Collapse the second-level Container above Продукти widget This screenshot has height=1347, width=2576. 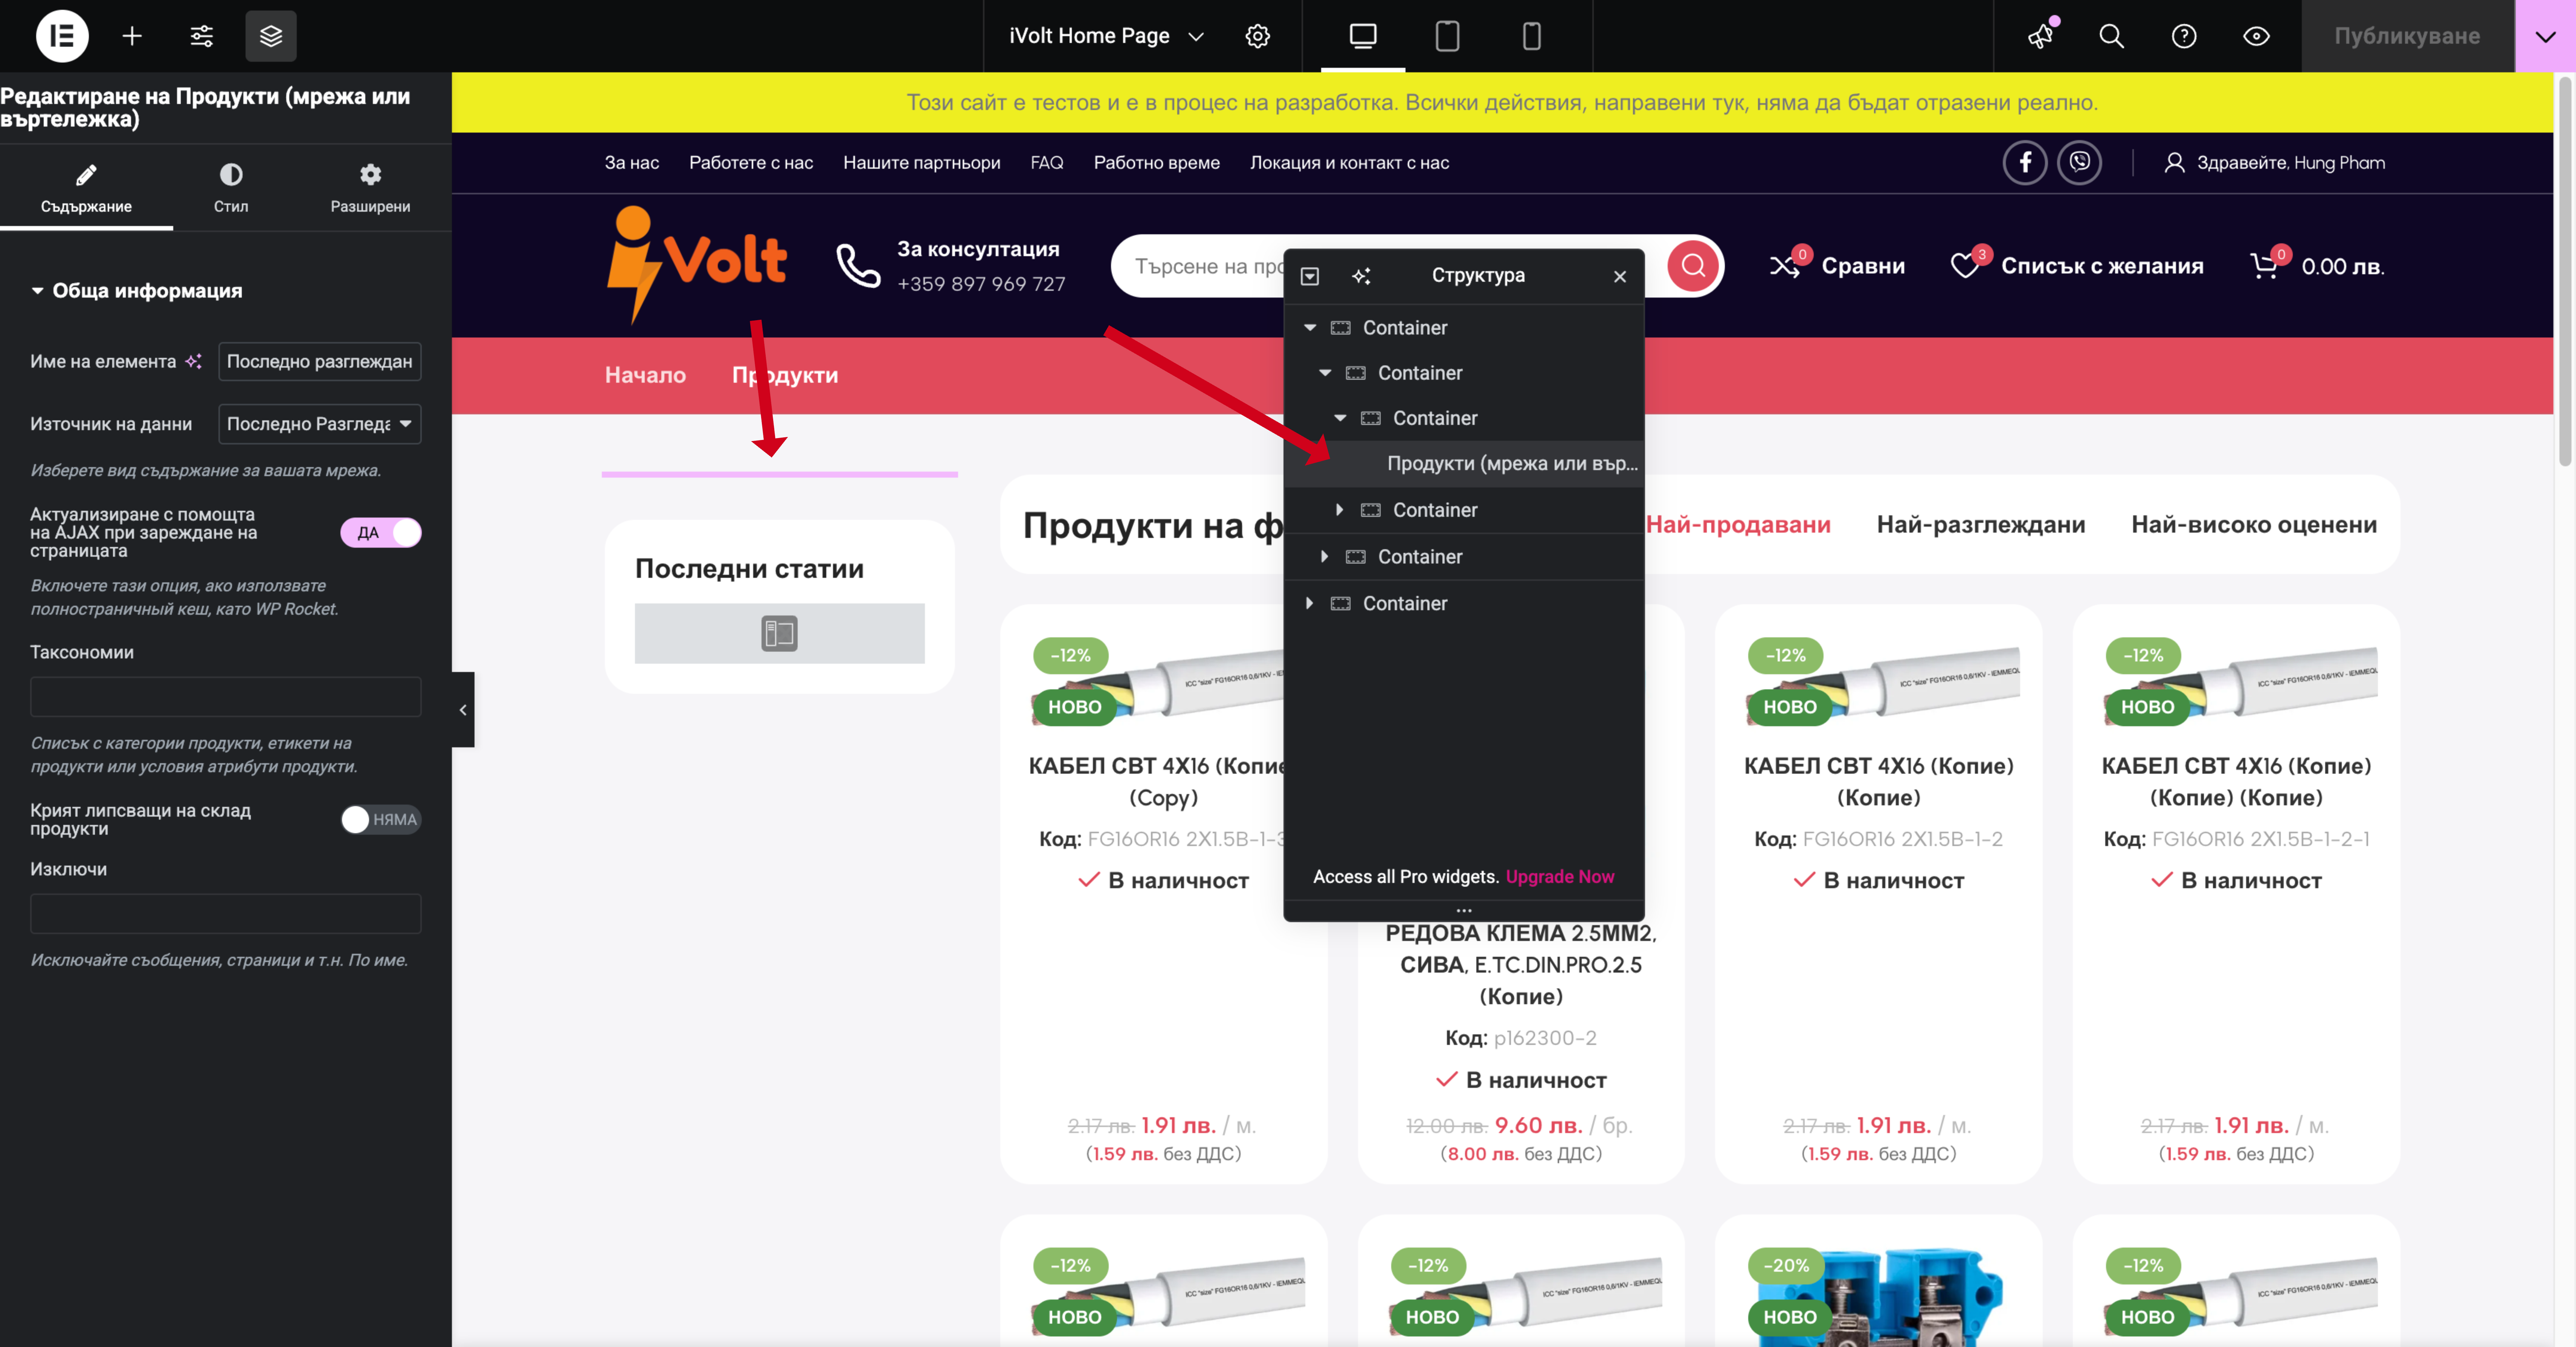1325,373
